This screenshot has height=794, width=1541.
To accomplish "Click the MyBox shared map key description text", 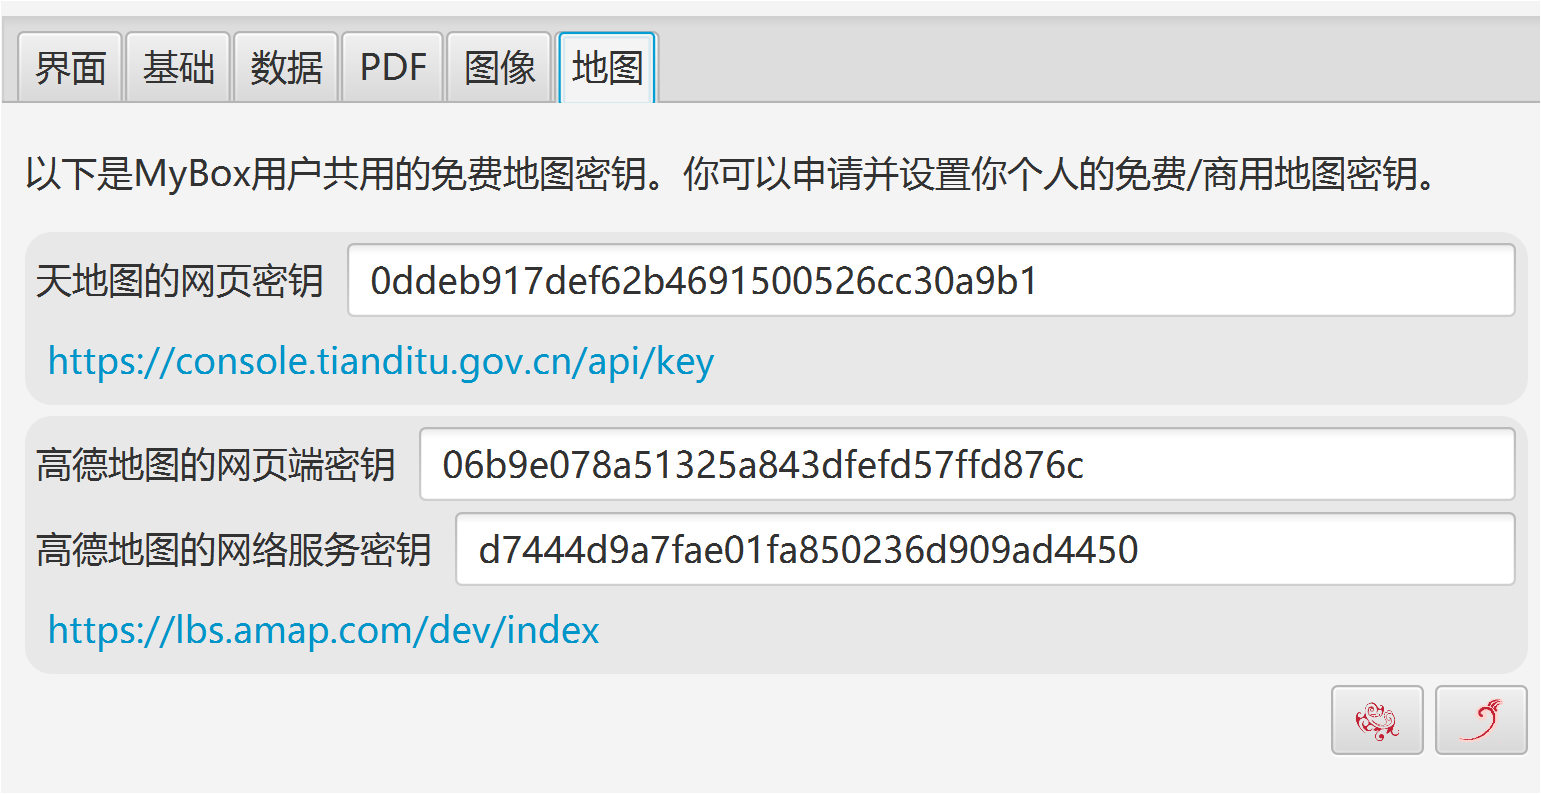I will pos(730,175).
